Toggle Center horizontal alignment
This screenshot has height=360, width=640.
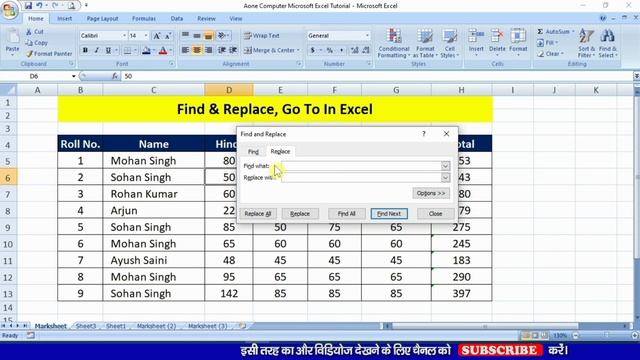click(197, 50)
